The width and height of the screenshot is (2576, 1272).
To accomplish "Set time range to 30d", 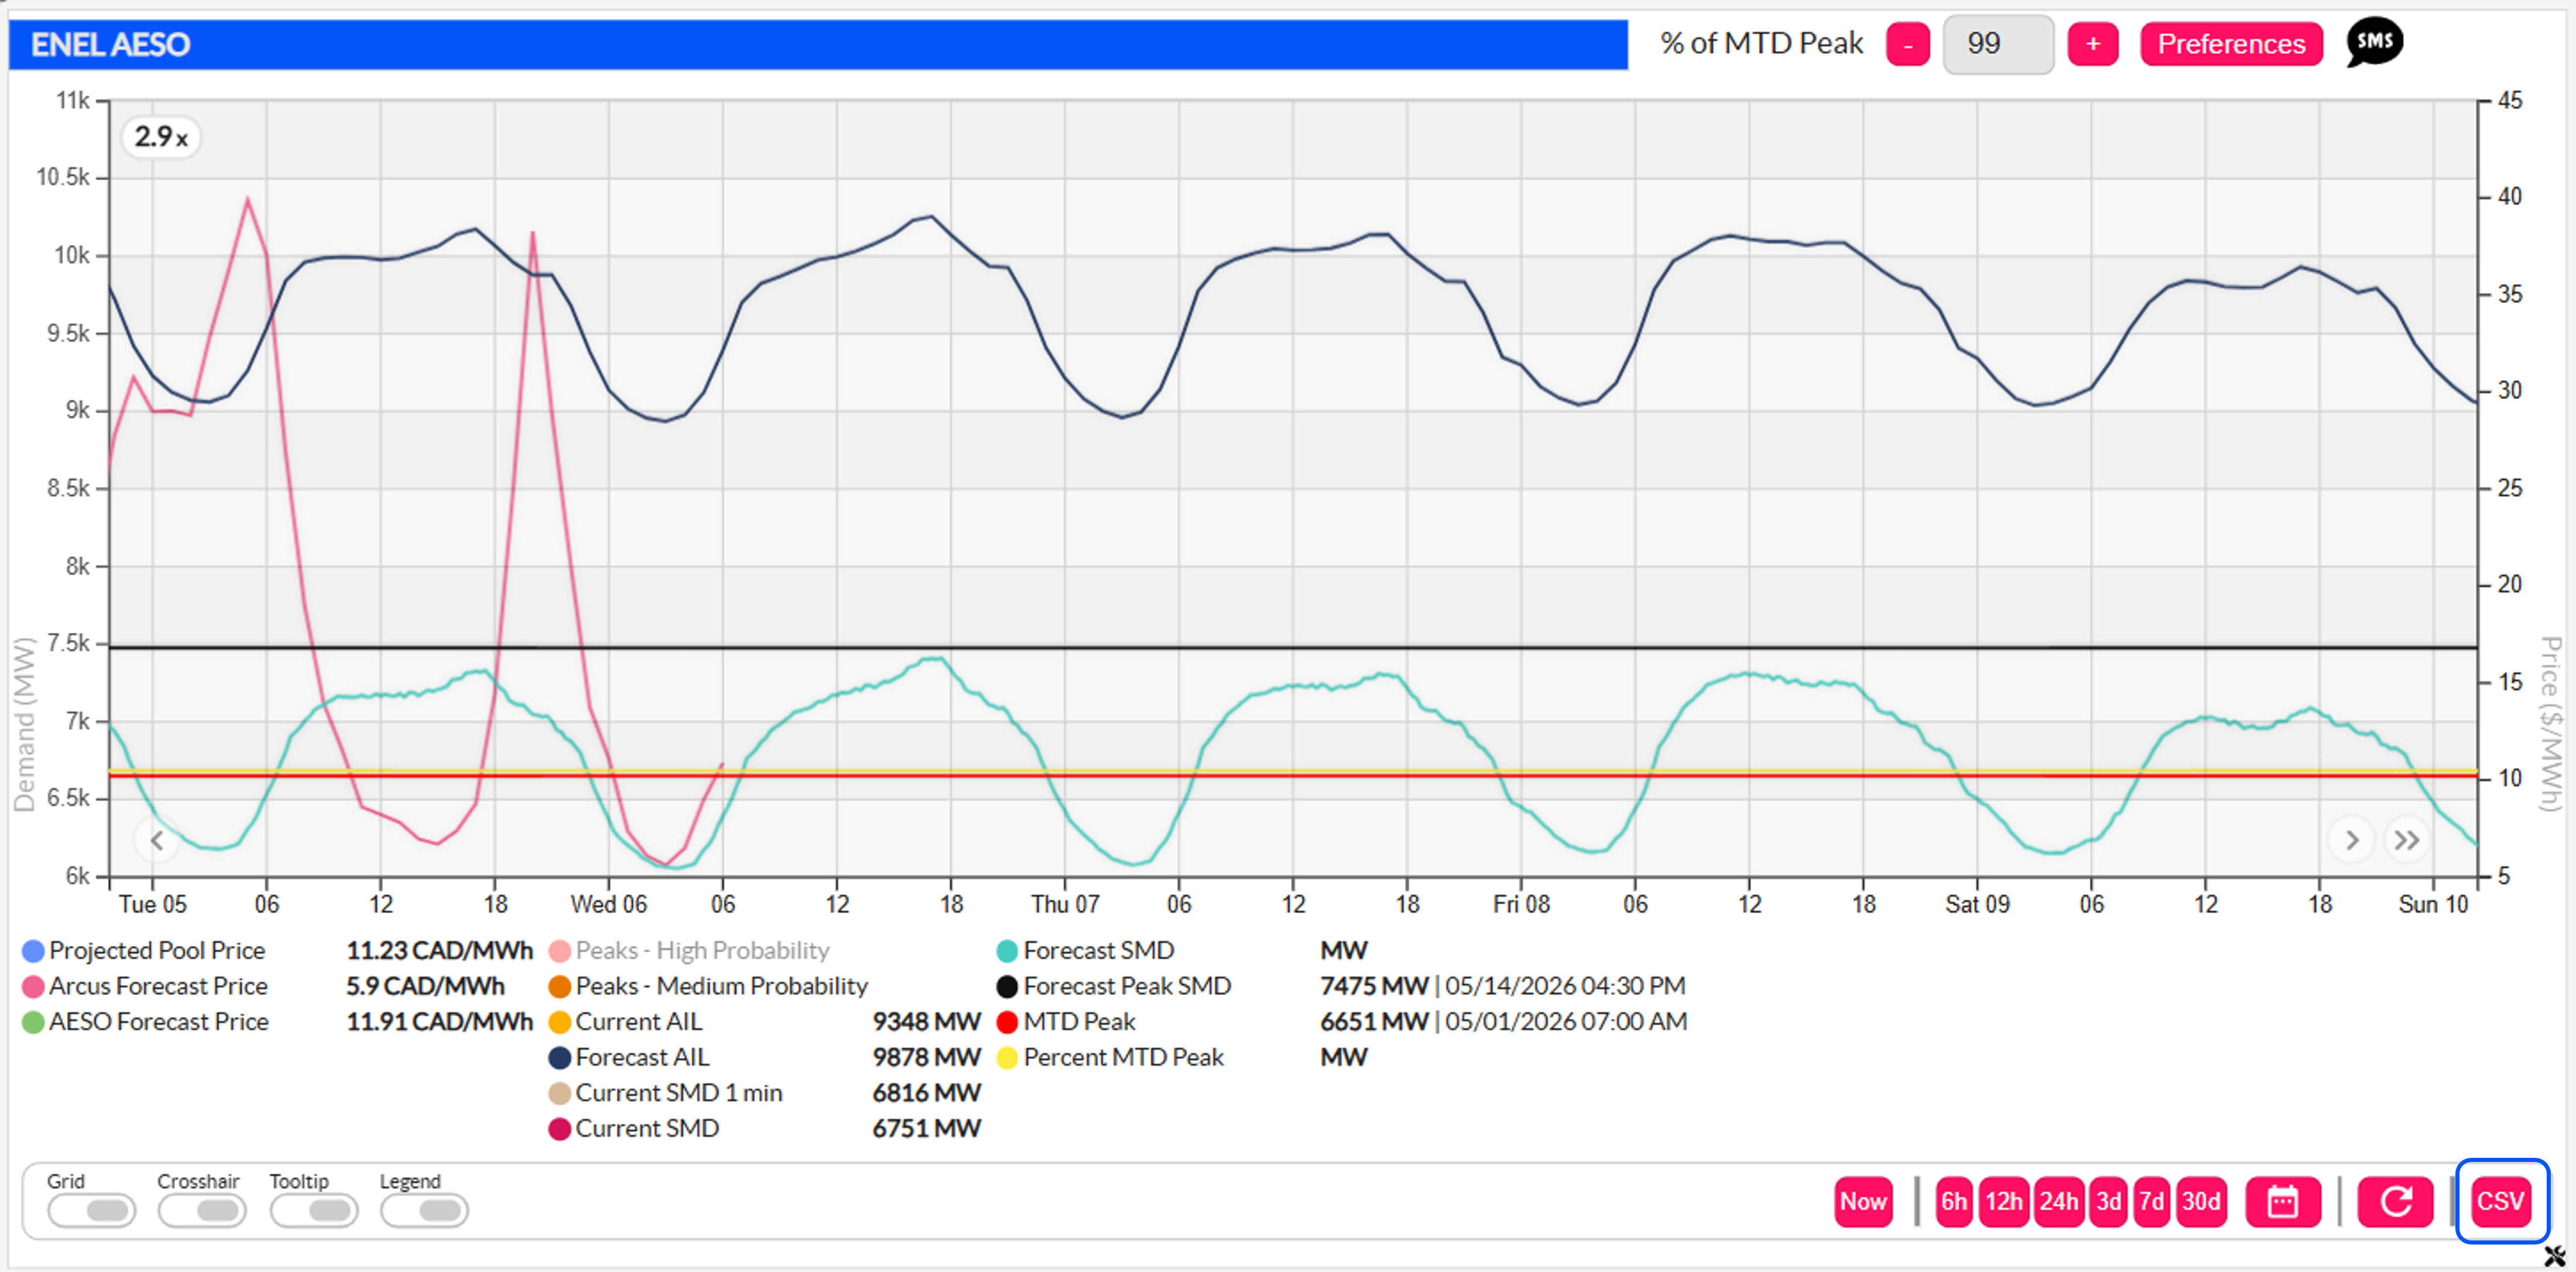I will [2201, 1201].
